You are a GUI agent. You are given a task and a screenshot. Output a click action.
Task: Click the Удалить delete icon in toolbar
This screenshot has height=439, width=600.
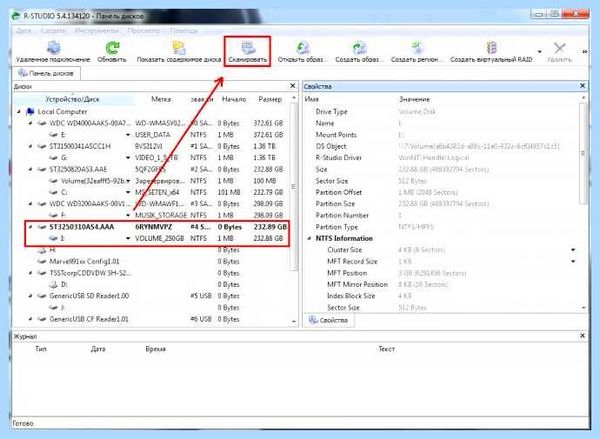559,48
